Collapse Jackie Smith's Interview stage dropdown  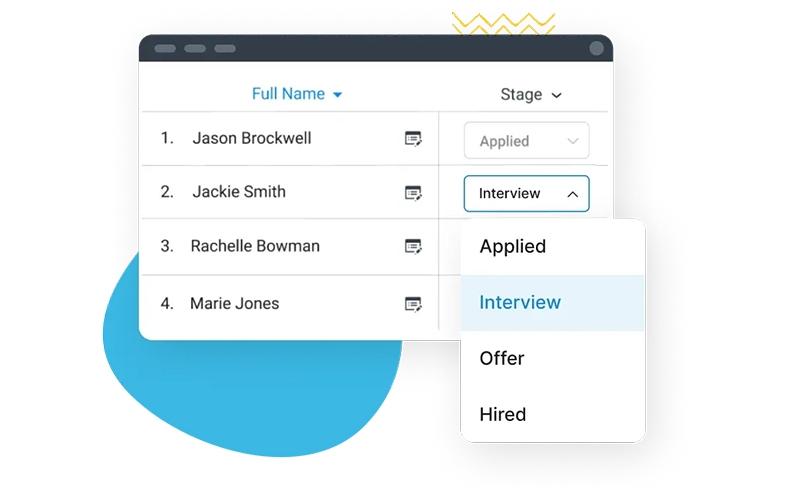tap(527, 193)
